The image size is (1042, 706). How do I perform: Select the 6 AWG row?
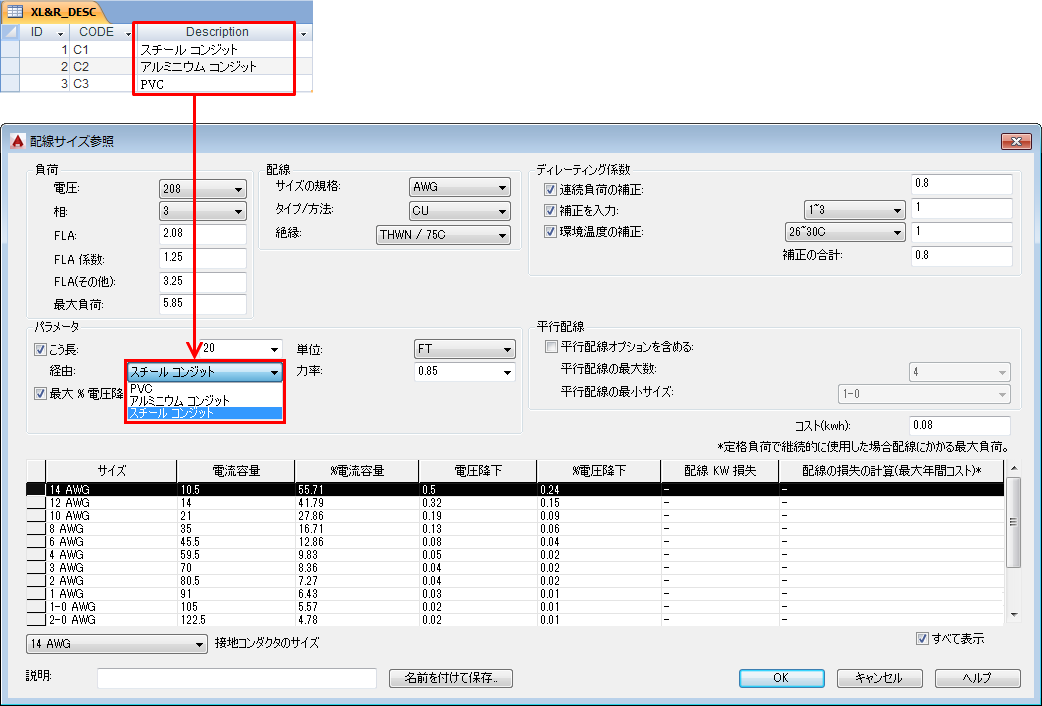(515, 542)
